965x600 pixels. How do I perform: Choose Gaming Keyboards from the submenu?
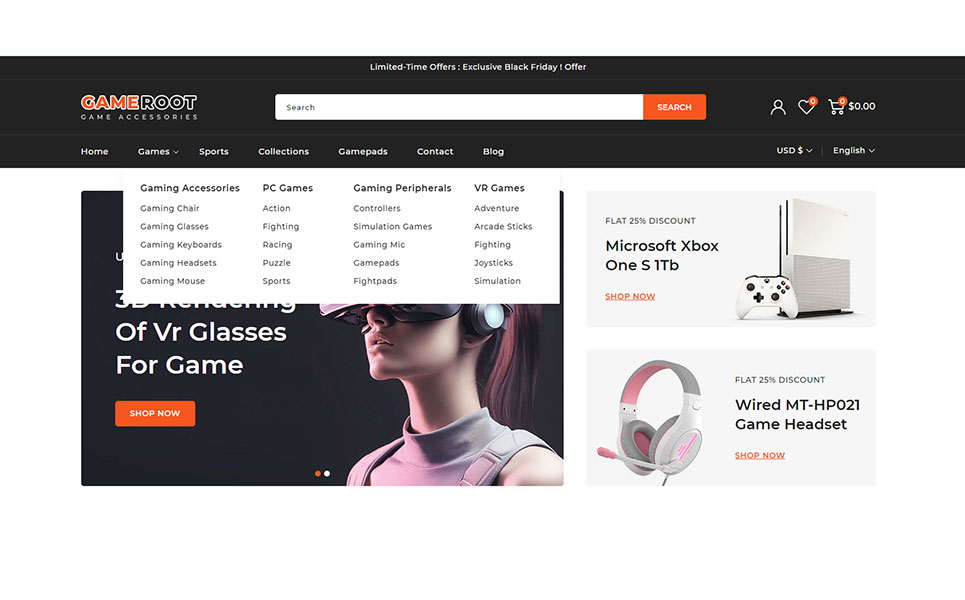tap(181, 244)
